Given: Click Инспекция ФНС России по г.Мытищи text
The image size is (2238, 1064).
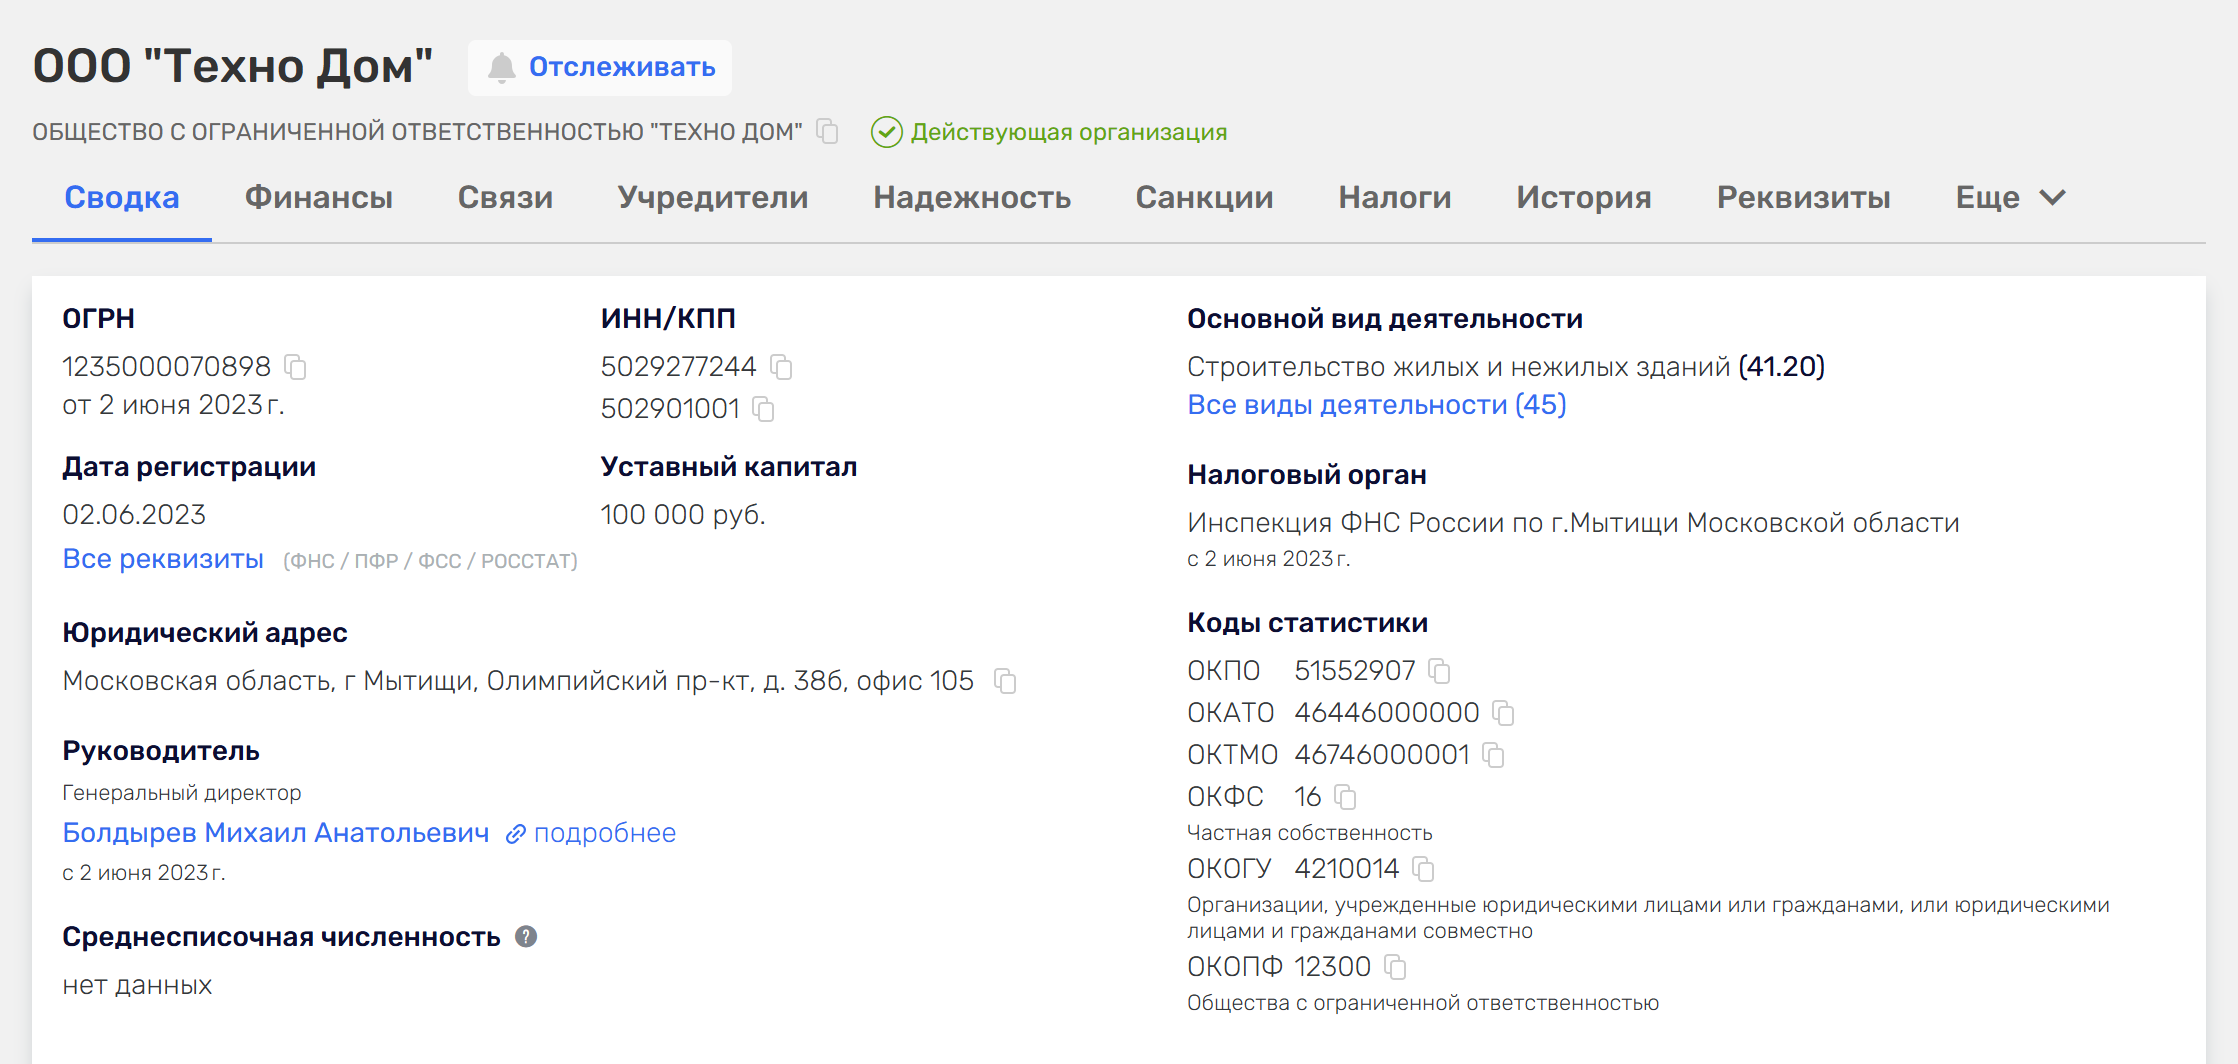Looking at the screenshot, I should pyautogui.click(x=1573, y=523).
